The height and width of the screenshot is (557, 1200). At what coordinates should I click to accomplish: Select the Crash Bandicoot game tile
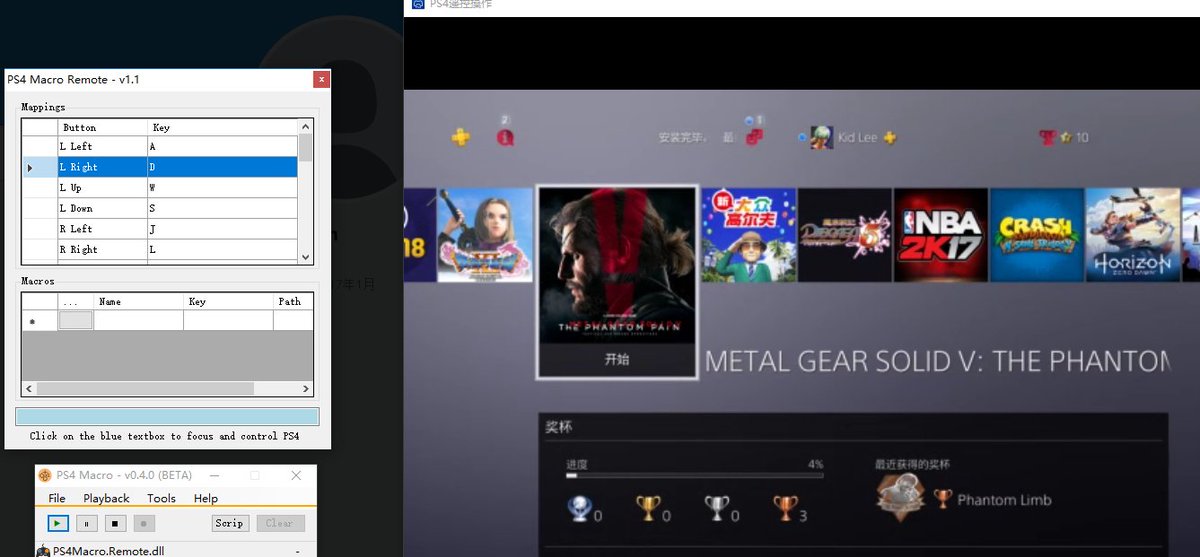1036,235
